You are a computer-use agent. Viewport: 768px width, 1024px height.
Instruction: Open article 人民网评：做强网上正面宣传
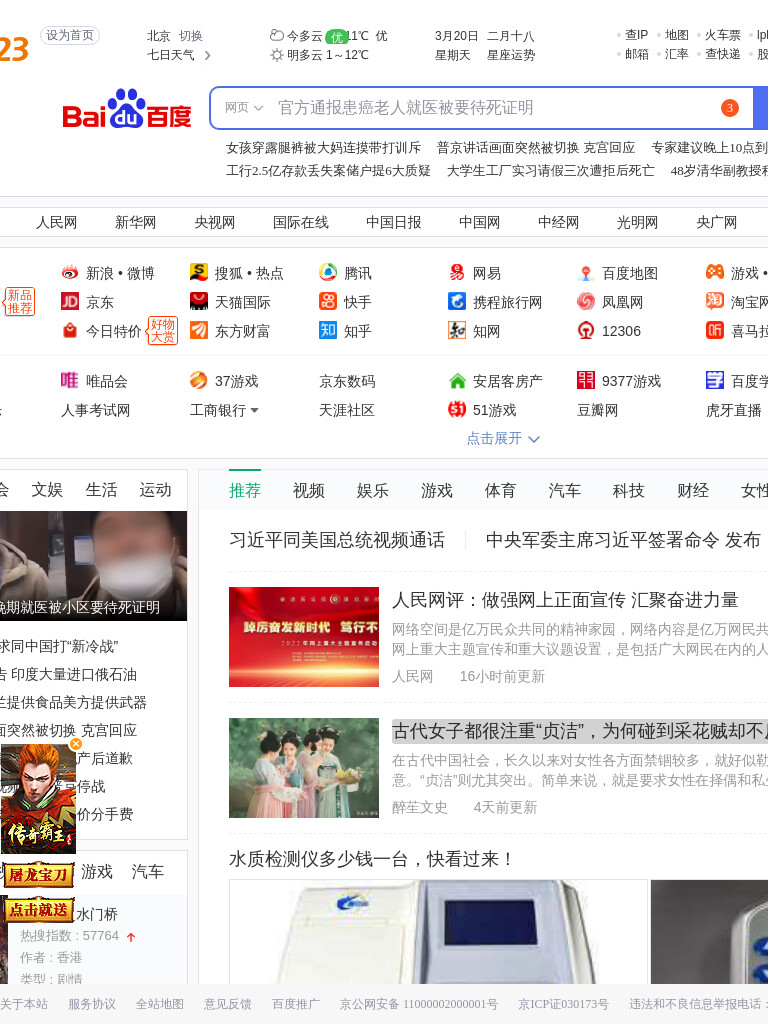coord(566,600)
